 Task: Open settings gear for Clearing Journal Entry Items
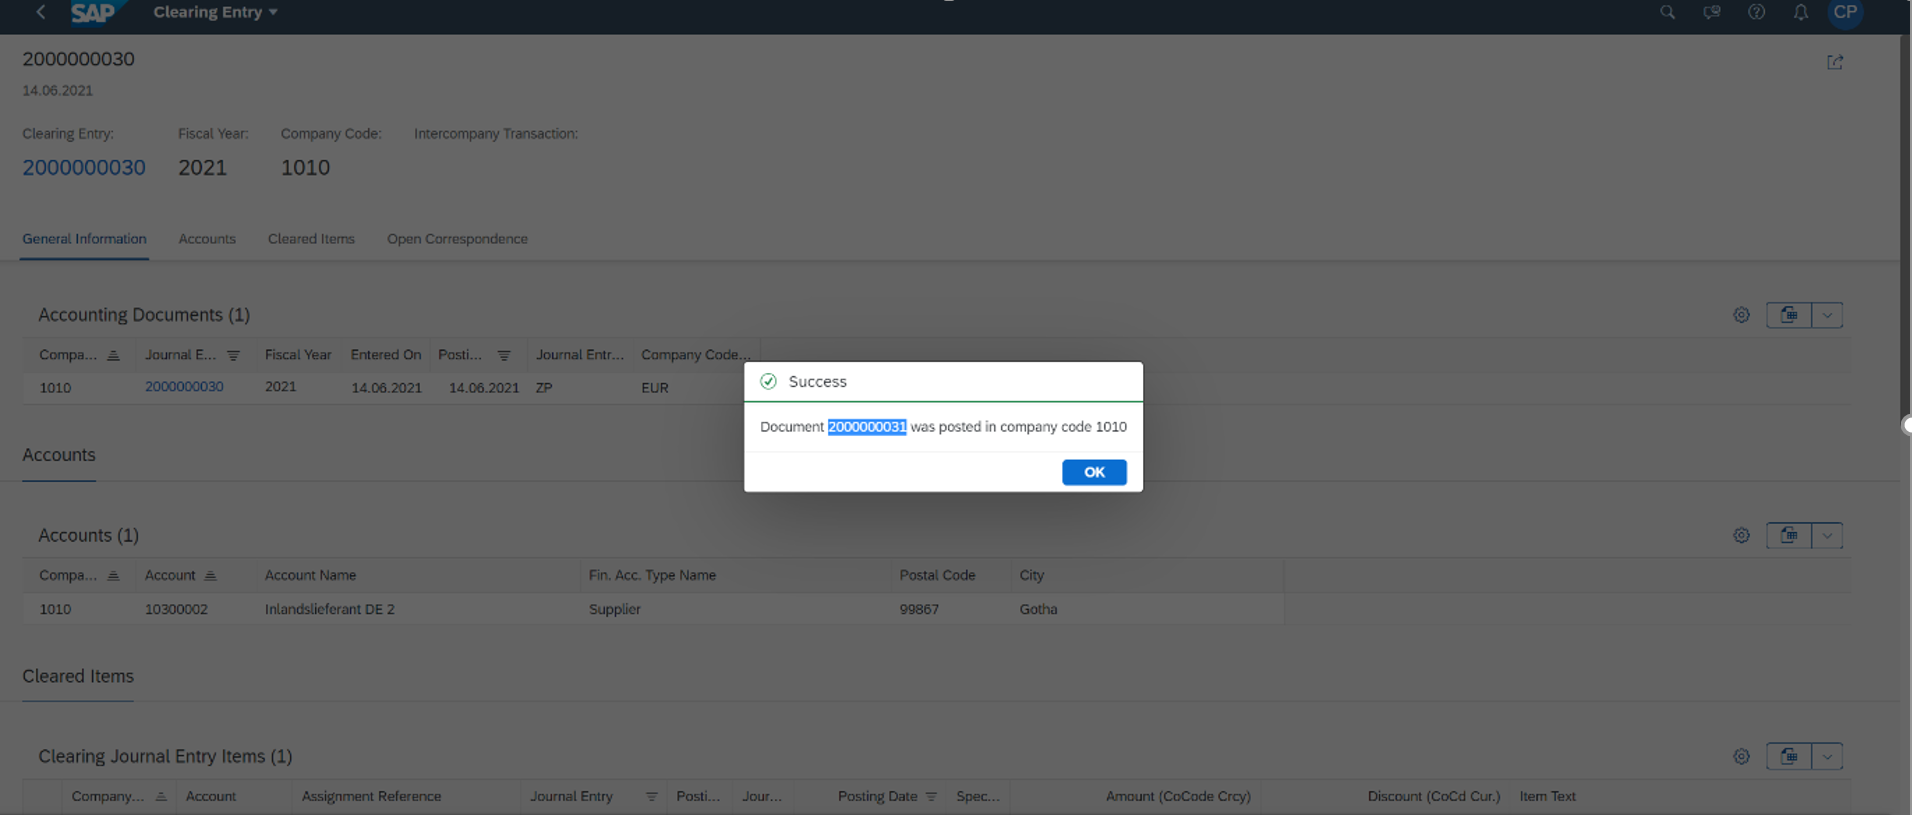[1741, 757]
